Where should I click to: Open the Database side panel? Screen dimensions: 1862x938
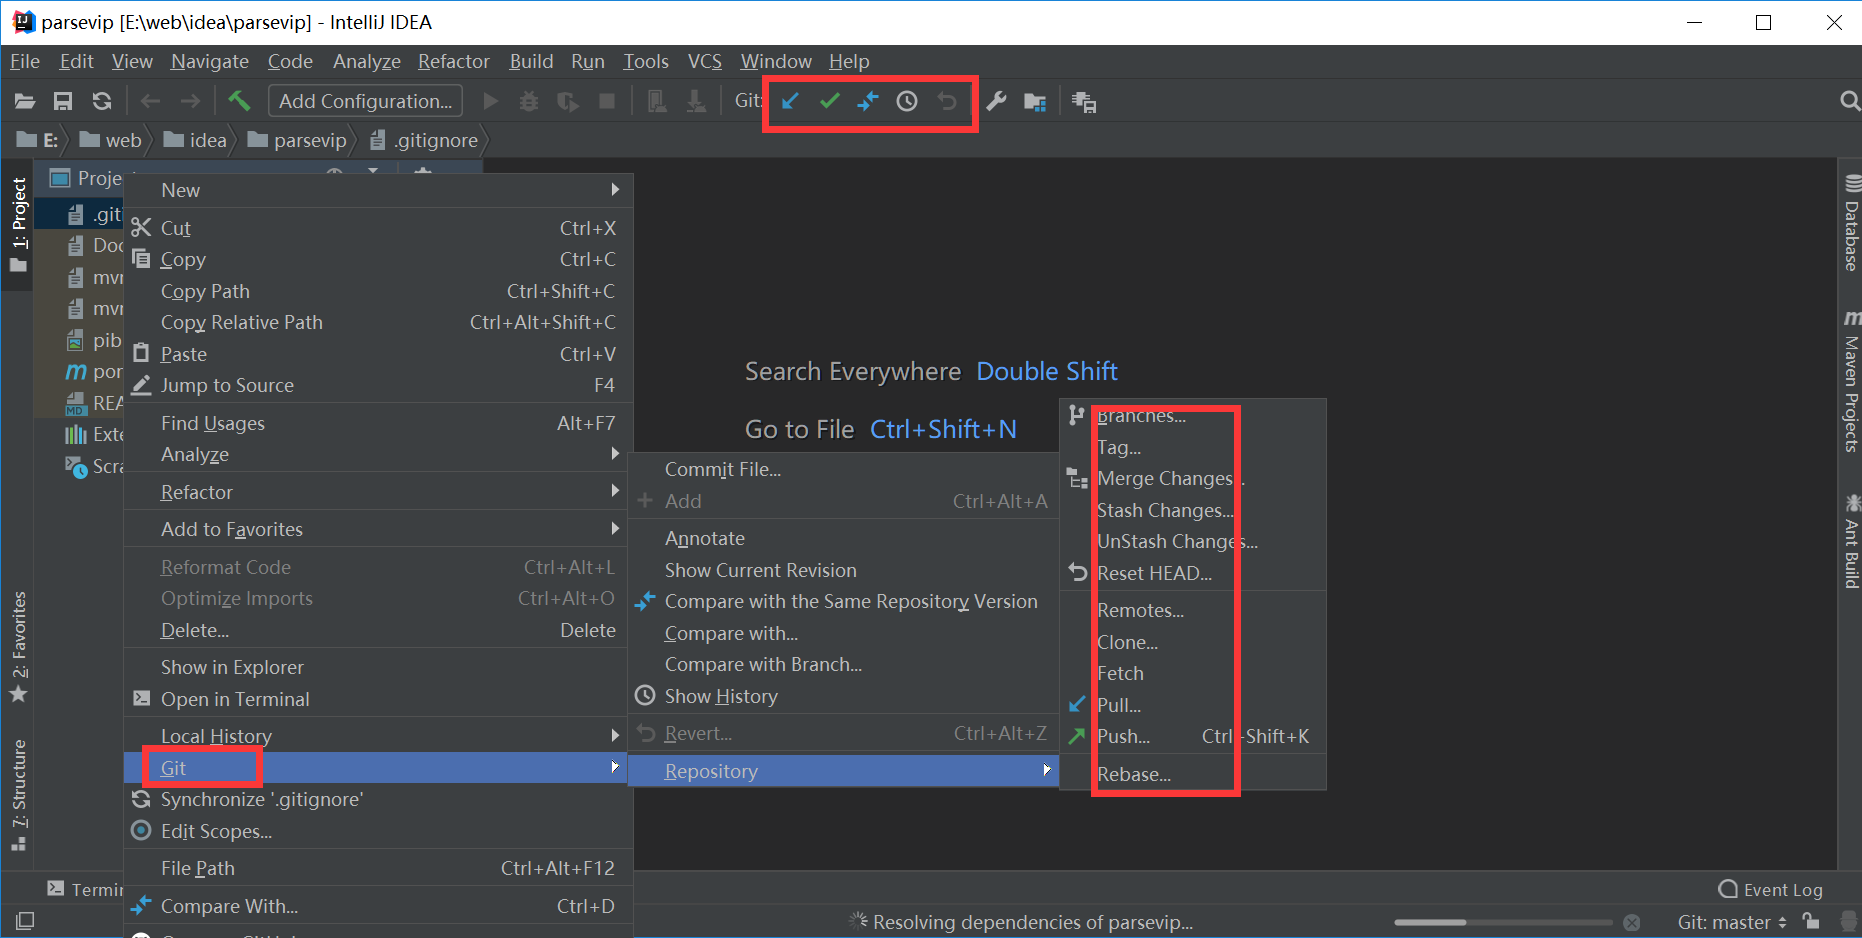tap(1851, 224)
